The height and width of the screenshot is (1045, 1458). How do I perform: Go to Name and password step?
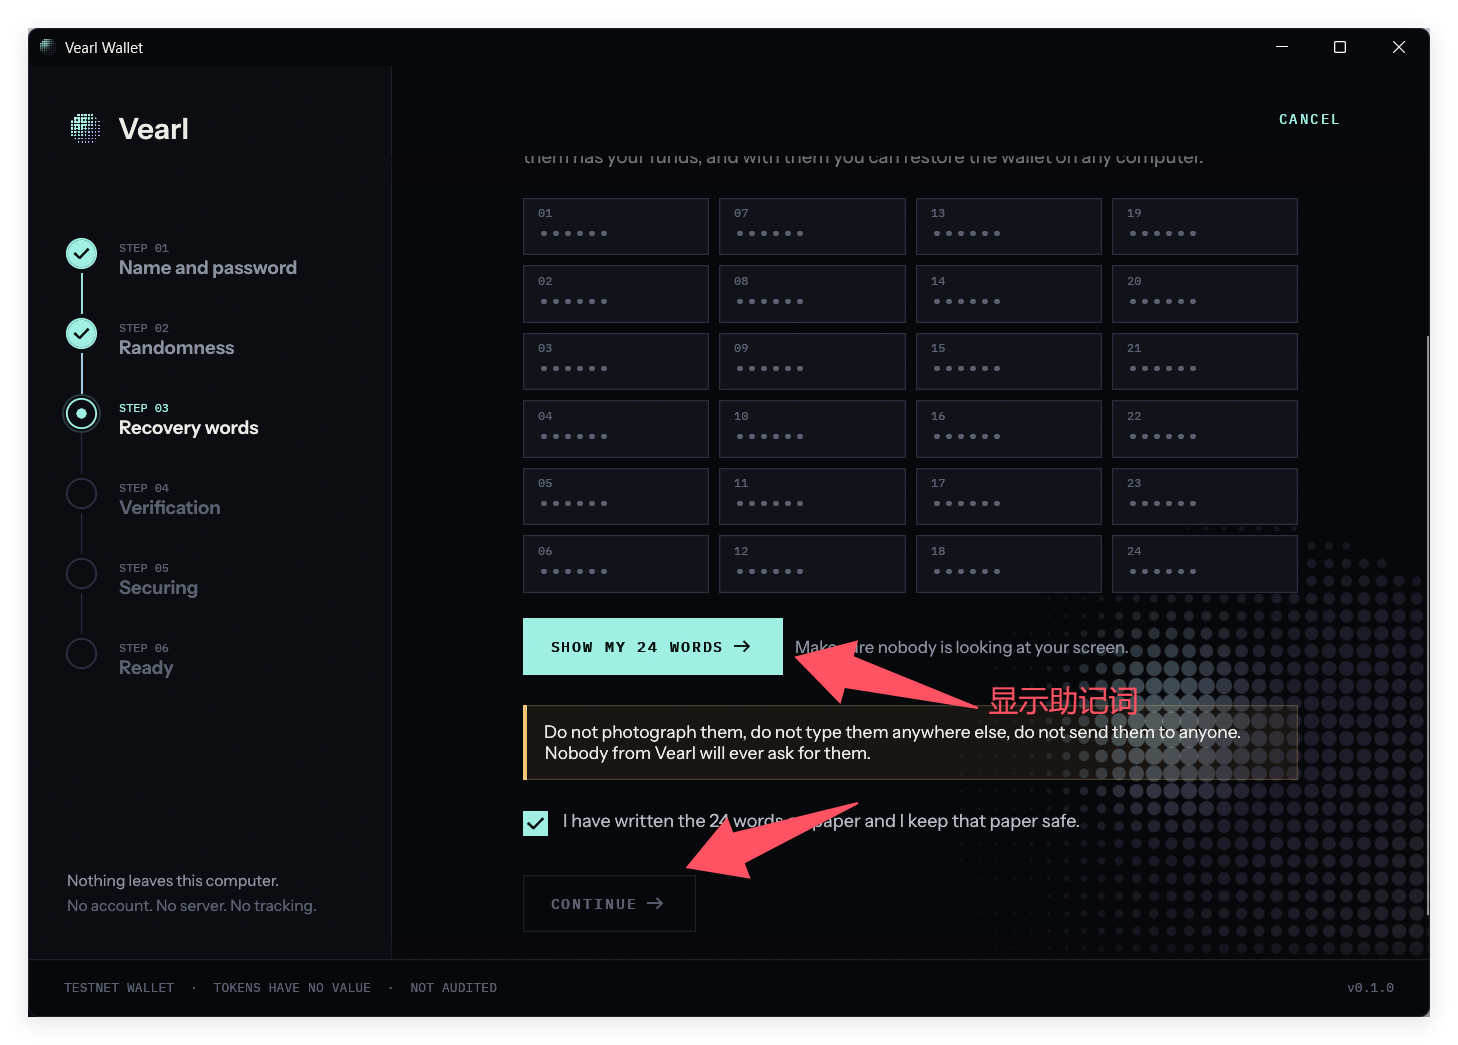tap(208, 268)
